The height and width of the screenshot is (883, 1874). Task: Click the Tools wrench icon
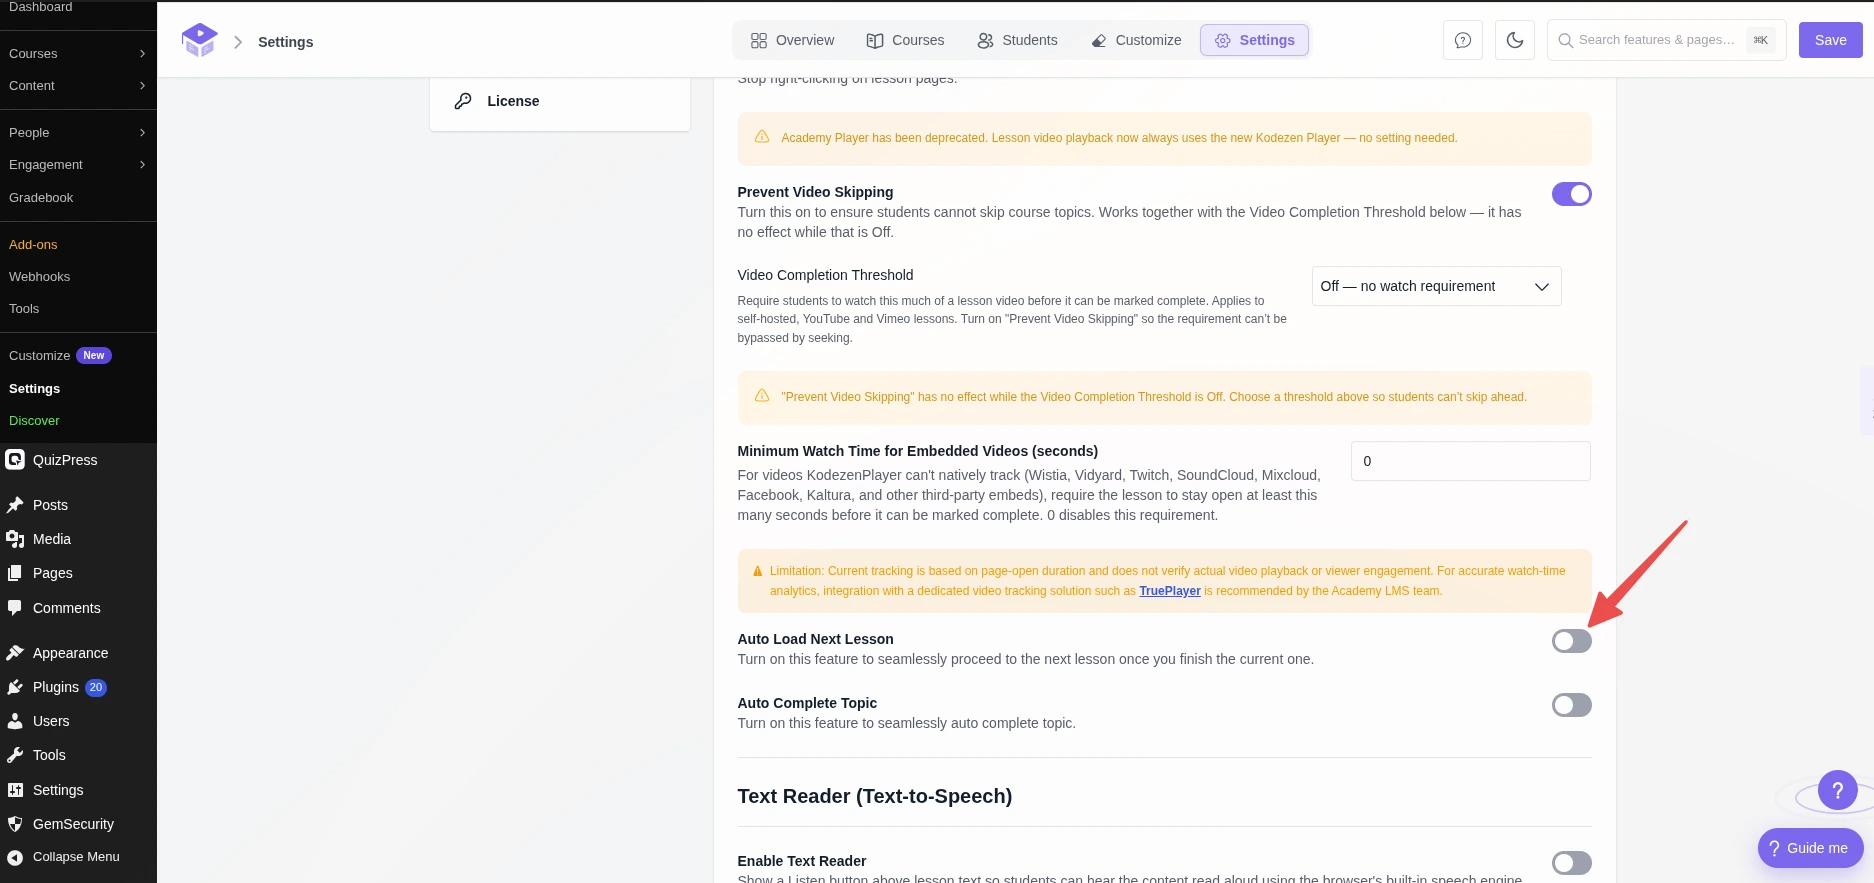tap(15, 755)
